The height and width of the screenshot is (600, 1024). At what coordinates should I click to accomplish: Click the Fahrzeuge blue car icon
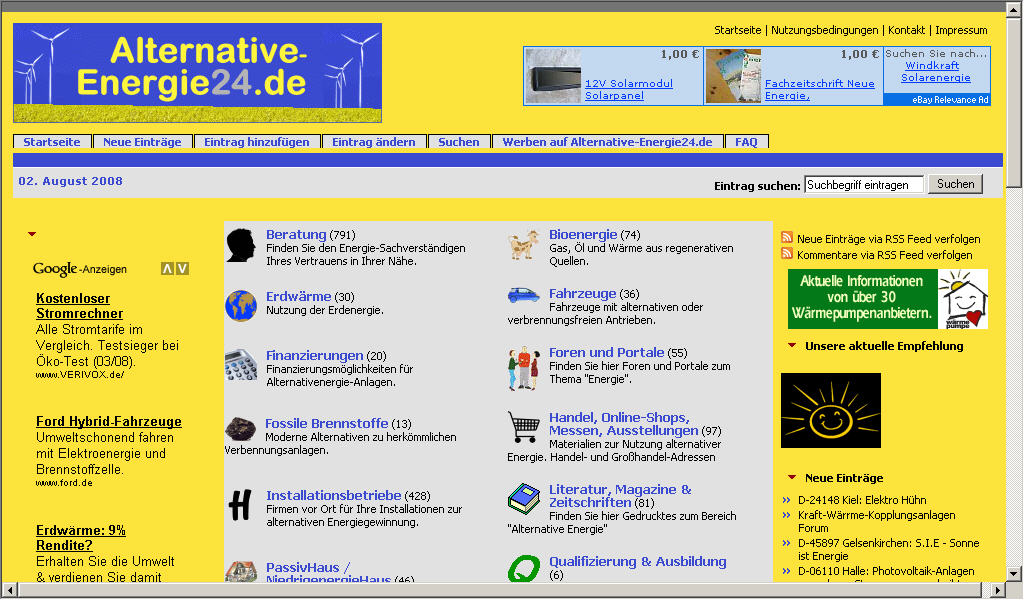523,295
